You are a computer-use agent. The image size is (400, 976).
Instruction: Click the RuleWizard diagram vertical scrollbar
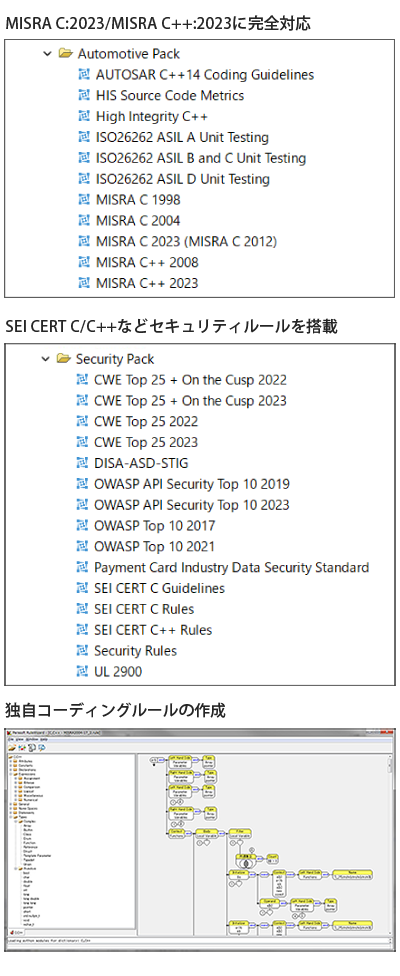[x=390, y=843]
